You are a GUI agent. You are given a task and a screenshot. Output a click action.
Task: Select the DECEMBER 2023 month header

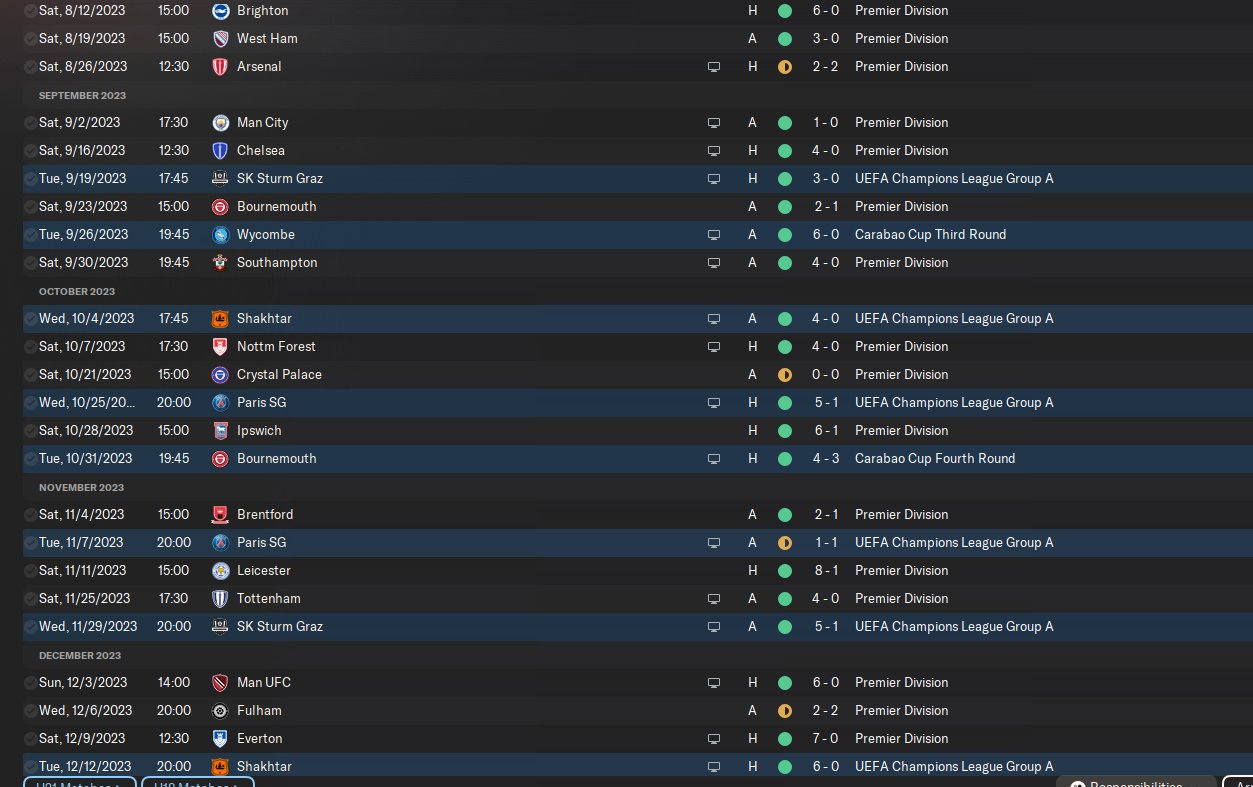80,656
